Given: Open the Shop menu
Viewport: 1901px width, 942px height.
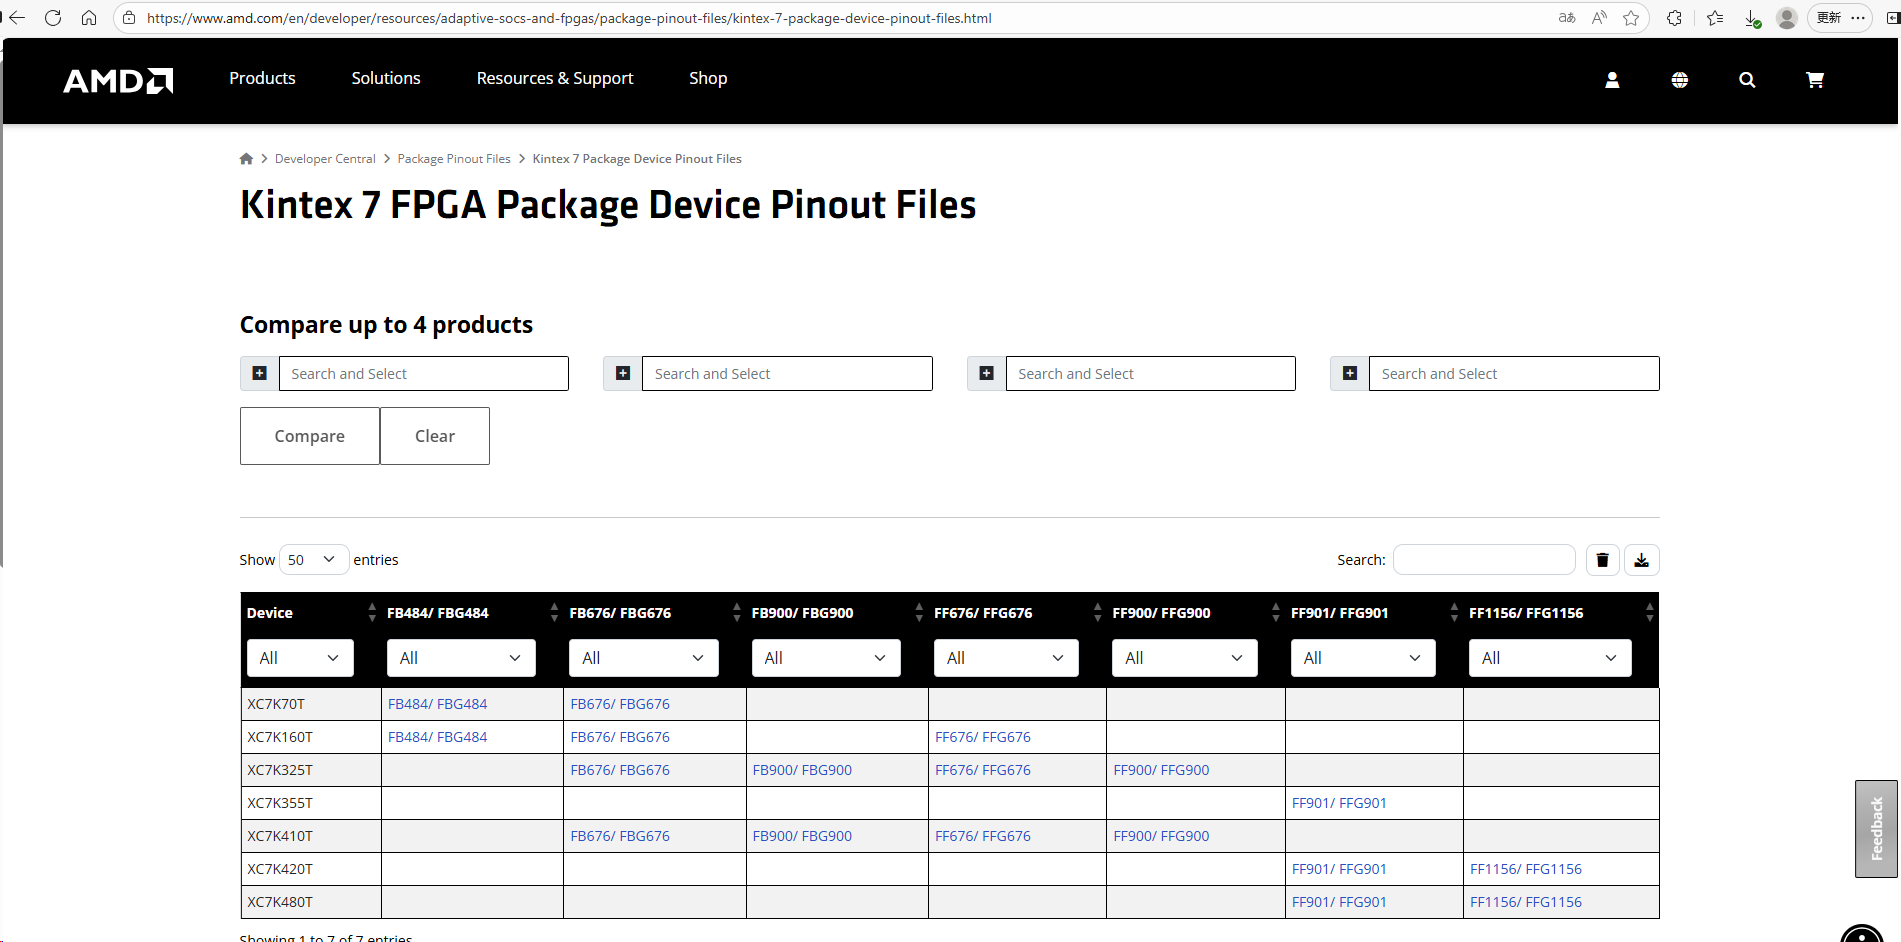Looking at the screenshot, I should 708,78.
